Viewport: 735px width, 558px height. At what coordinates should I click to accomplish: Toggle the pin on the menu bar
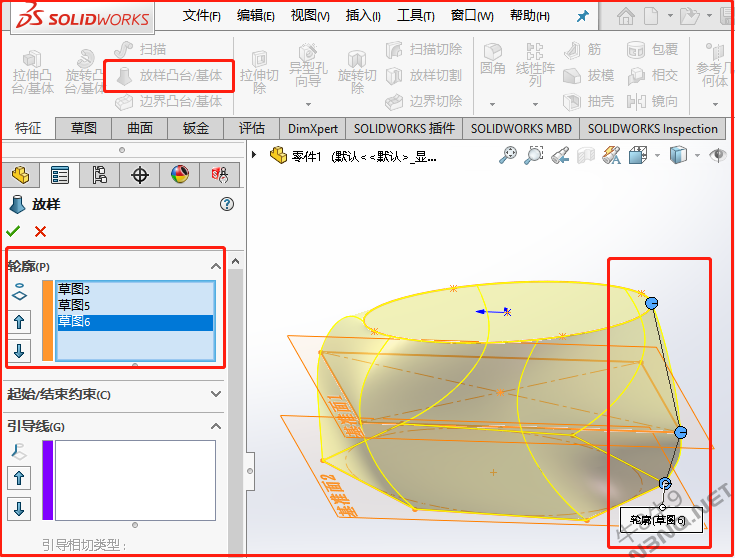pos(583,16)
